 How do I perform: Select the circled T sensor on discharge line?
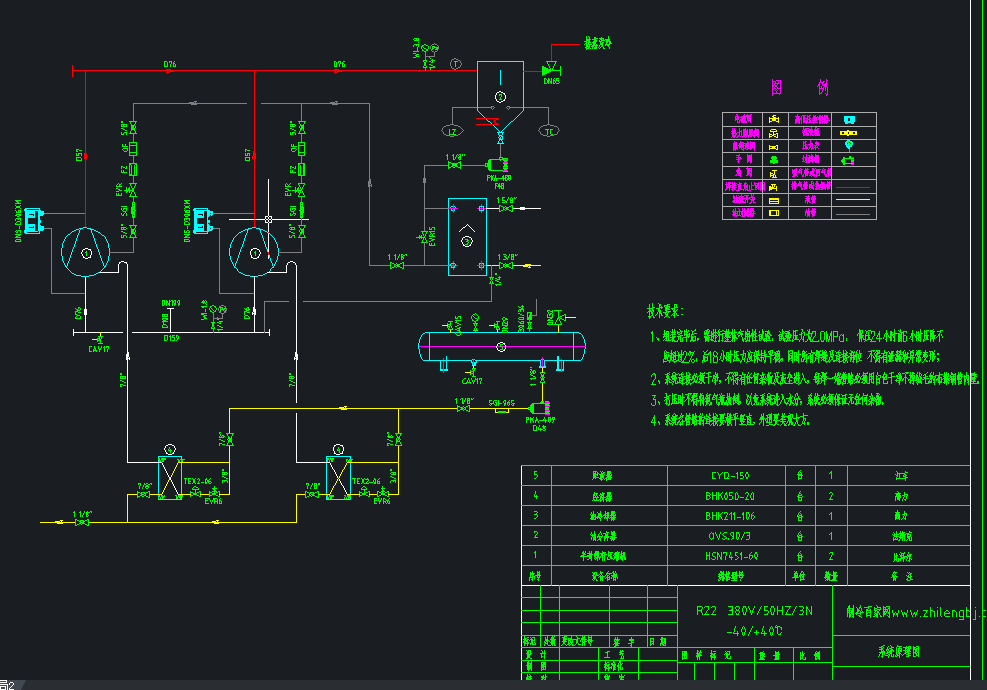click(456, 64)
